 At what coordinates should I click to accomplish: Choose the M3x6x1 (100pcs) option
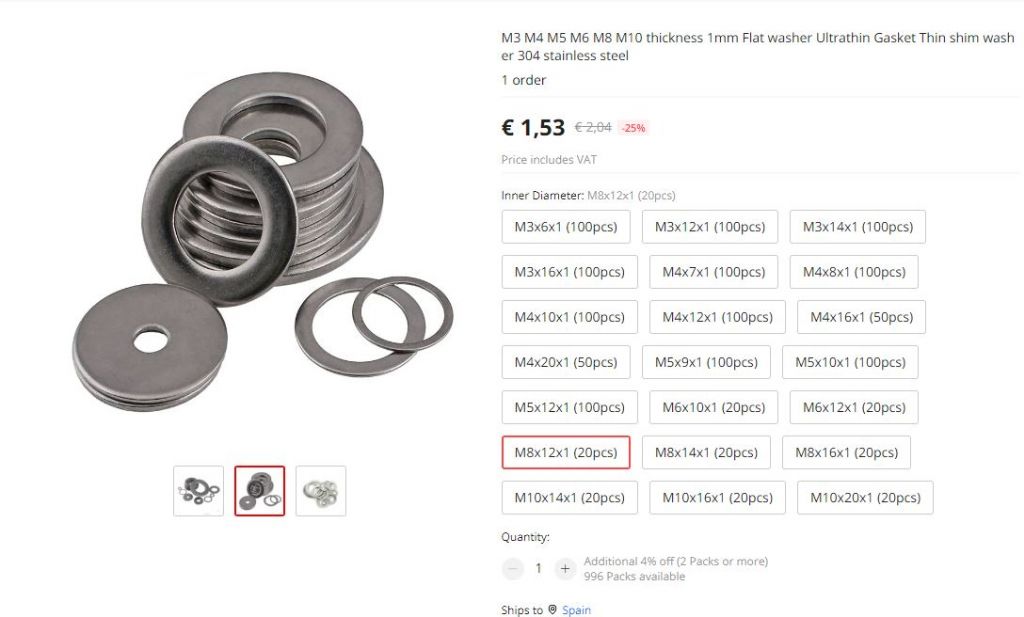tap(566, 227)
